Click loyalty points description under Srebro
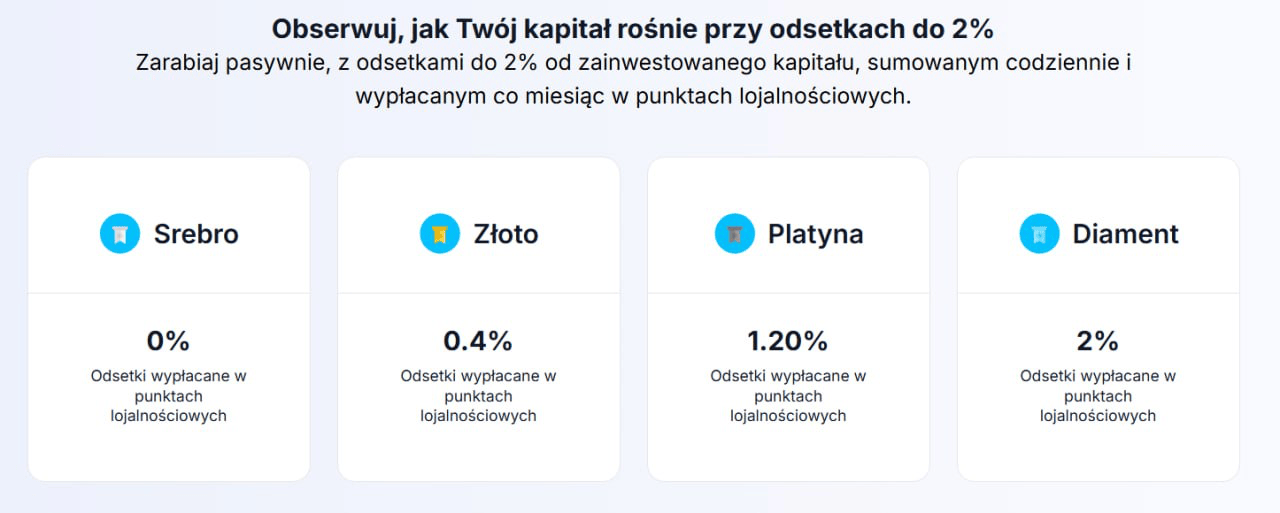The width and height of the screenshot is (1280, 513). click(x=168, y=396)
